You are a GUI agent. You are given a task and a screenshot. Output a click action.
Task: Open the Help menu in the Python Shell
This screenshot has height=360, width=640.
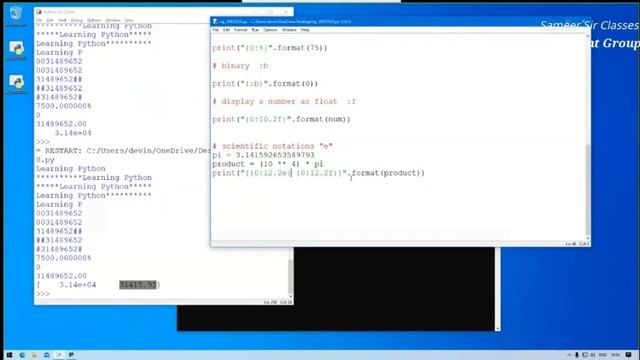point(129,20)
